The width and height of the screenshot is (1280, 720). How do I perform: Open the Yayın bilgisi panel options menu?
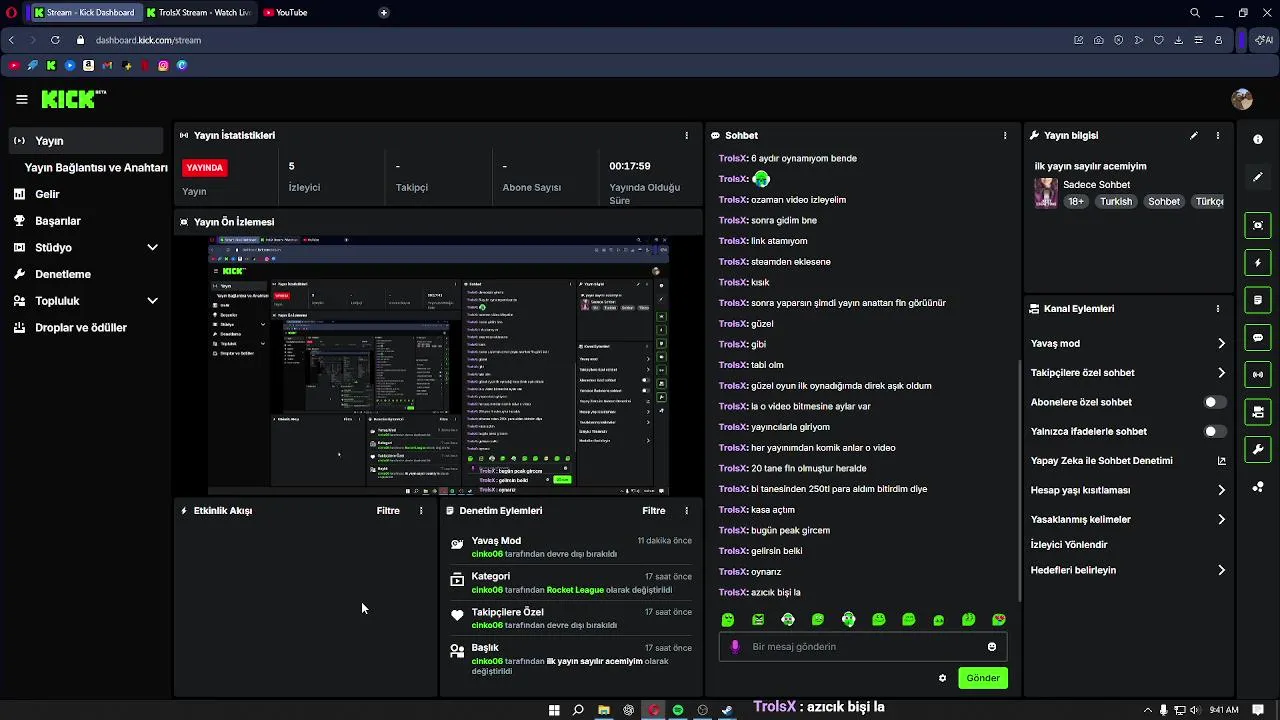(1217, 135)
